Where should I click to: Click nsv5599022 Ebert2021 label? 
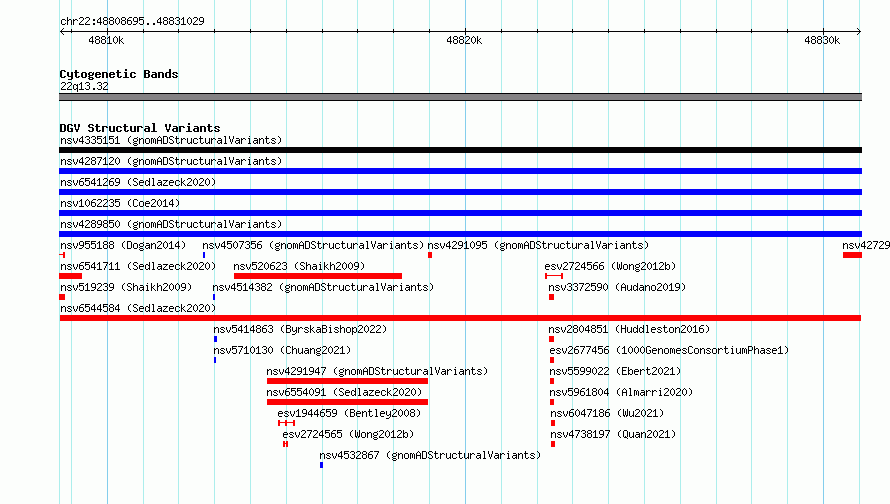click(615, 371)
